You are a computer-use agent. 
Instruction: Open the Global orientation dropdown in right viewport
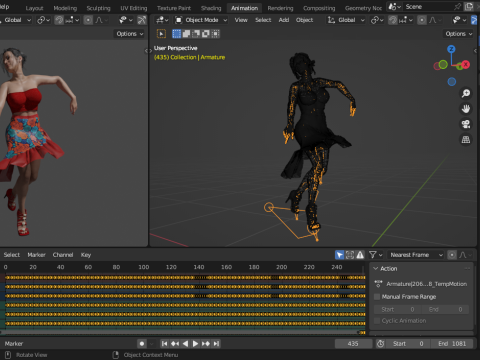click(x=346, y=20)
